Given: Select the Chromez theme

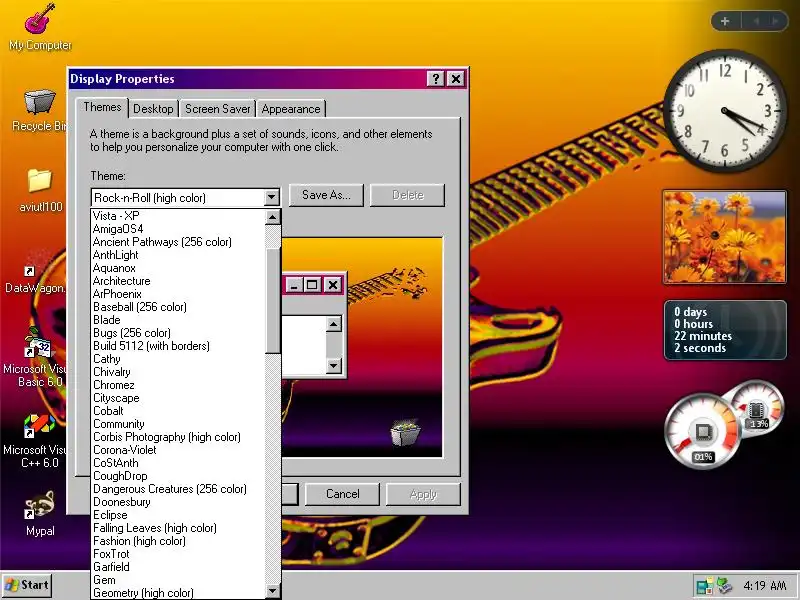Looking at the screenshot, I should pos(179,385).
